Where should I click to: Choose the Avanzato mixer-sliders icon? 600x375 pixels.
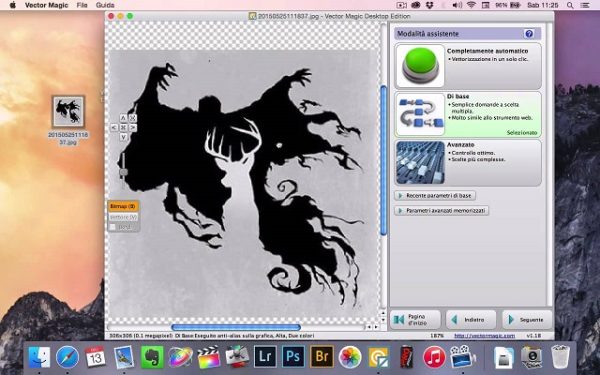pos(420,163)
